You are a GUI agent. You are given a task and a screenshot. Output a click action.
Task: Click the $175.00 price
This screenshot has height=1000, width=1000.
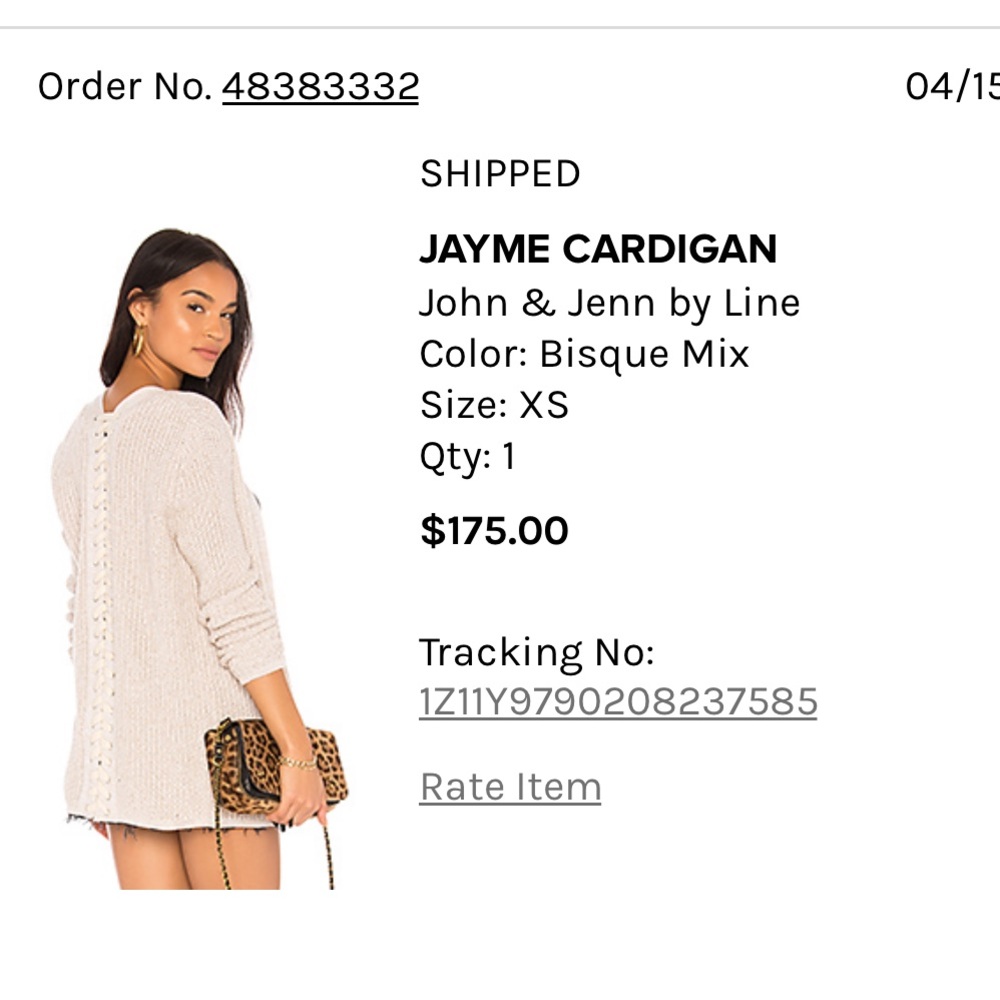[x=495, y=530]
